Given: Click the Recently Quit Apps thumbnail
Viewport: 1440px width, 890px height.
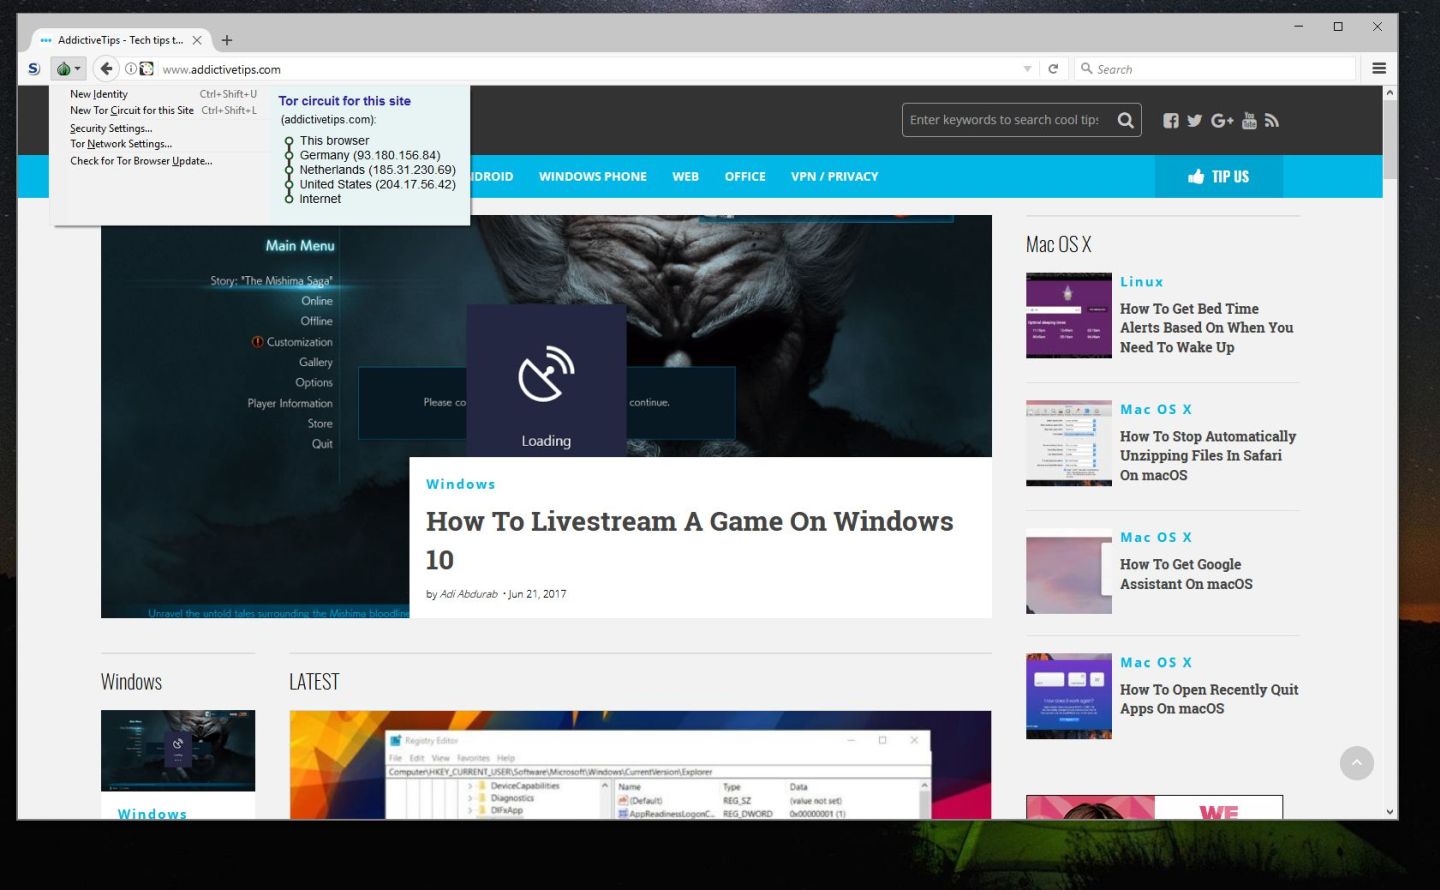Looking at the screenshot, I should click(x=1069, y=697).
